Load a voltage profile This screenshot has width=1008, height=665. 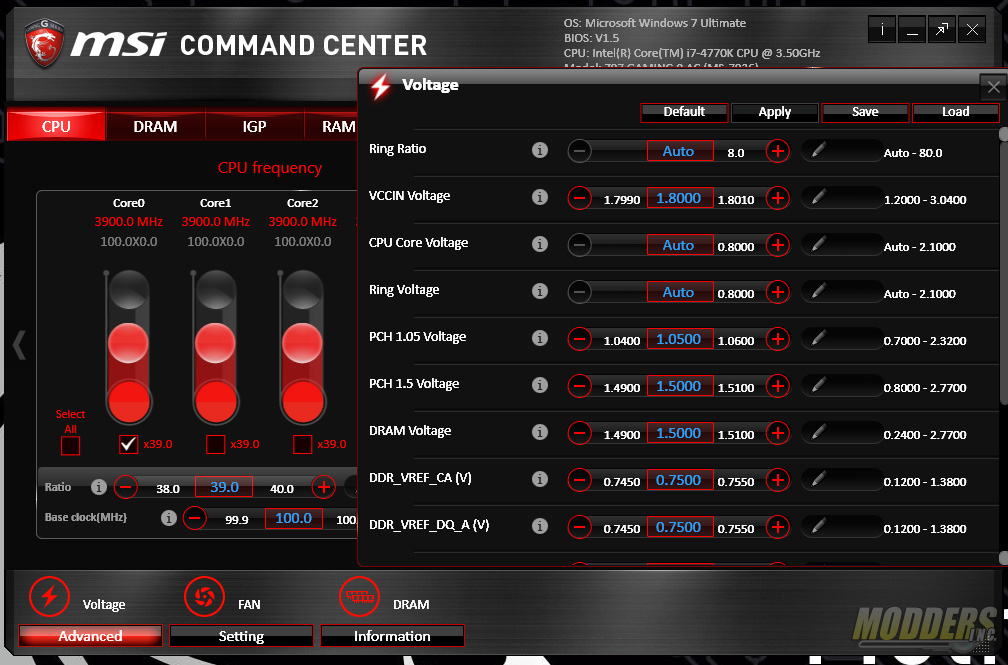(955, 112)
